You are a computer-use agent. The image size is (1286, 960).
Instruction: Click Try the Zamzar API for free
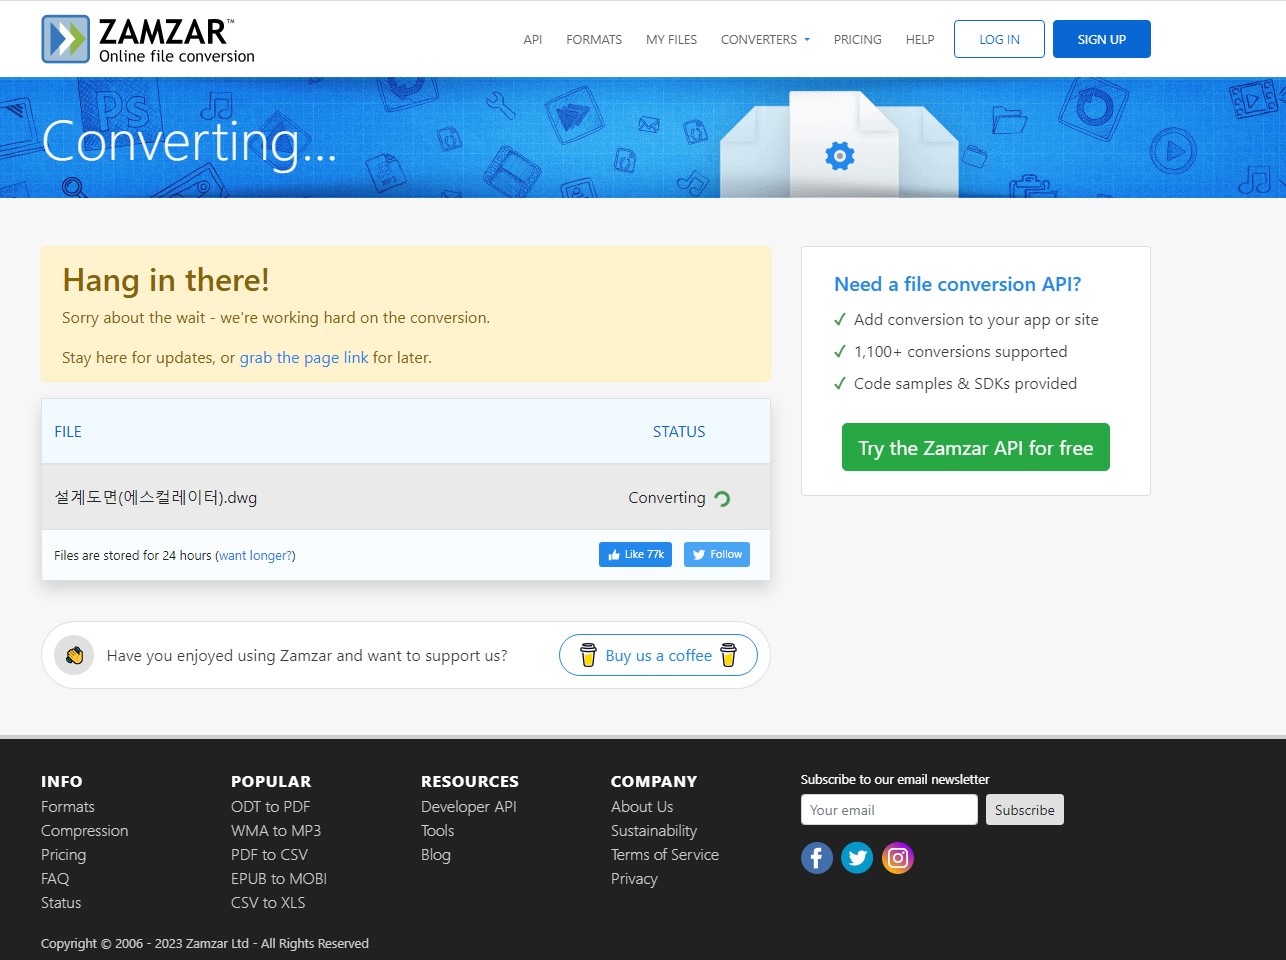pyautogui.click(x=976, y=447)
